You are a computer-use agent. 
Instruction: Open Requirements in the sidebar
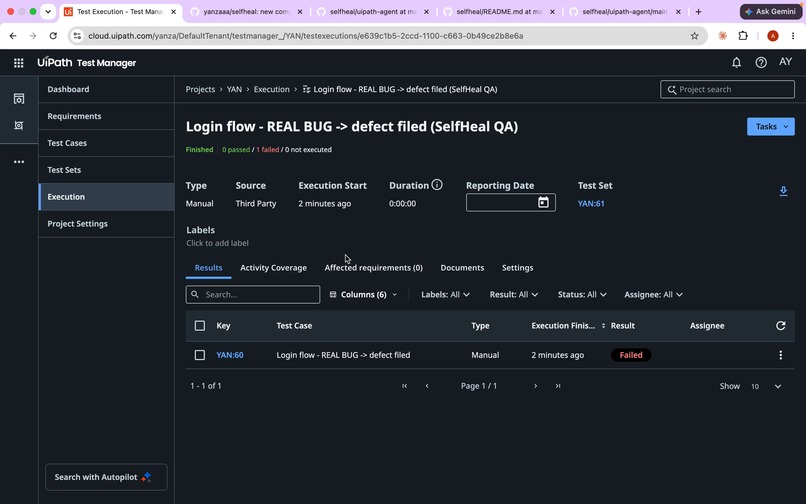[106, 116]
